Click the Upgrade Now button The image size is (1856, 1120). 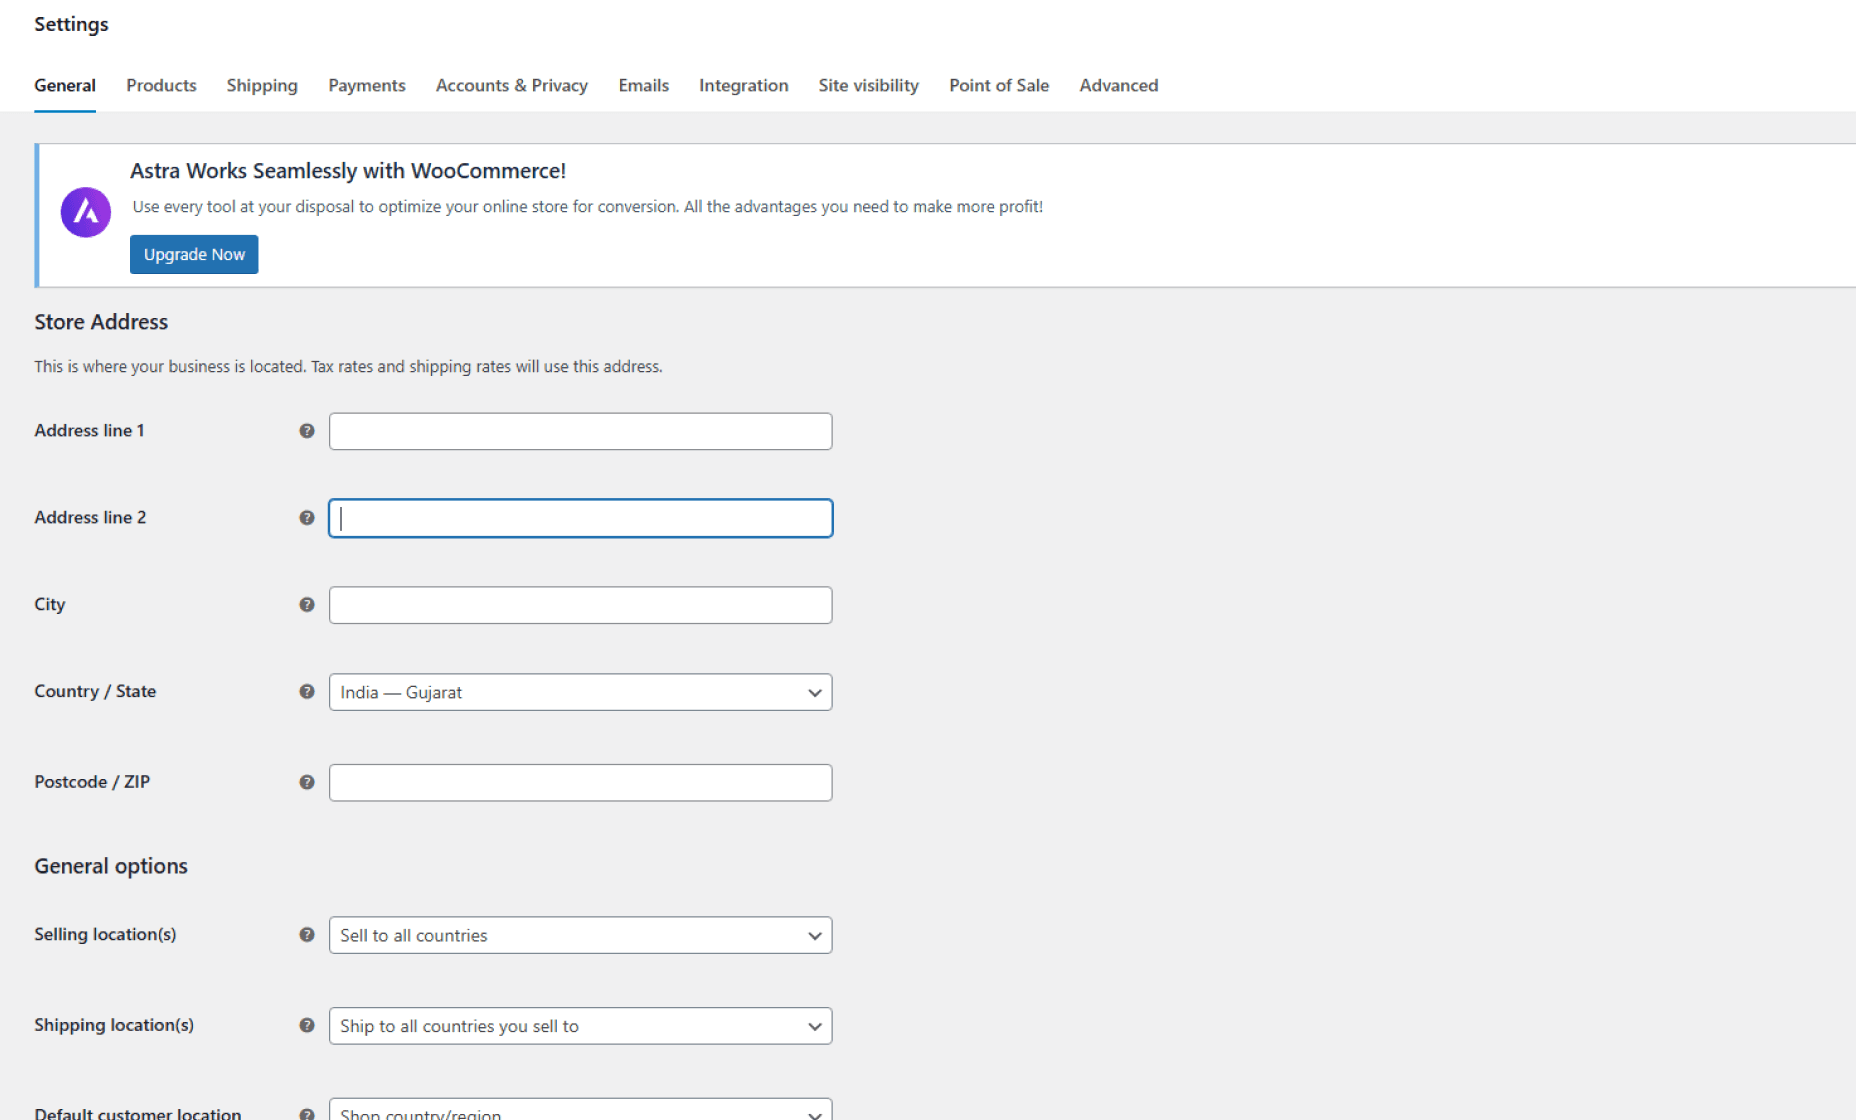193,254
